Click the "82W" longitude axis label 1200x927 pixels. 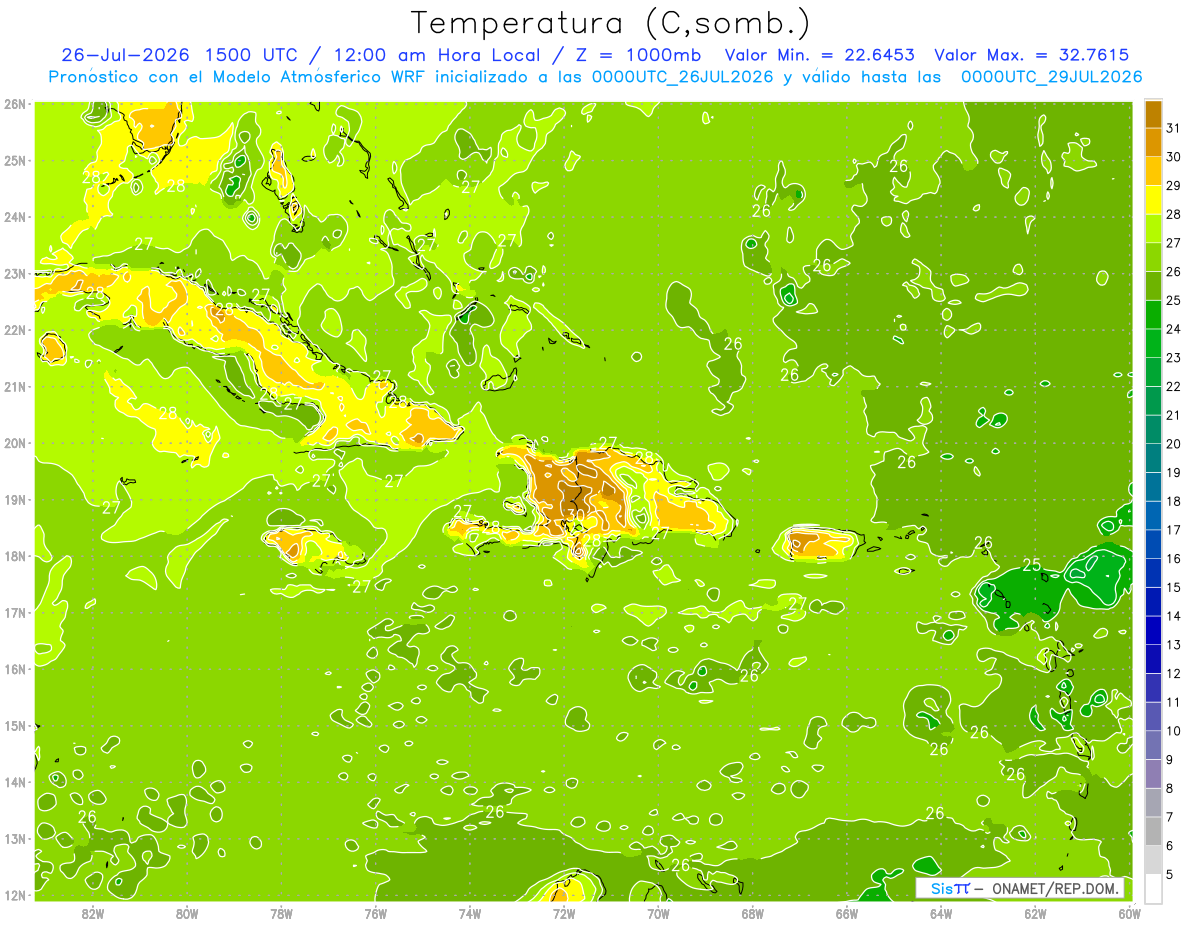coord(93,913)
